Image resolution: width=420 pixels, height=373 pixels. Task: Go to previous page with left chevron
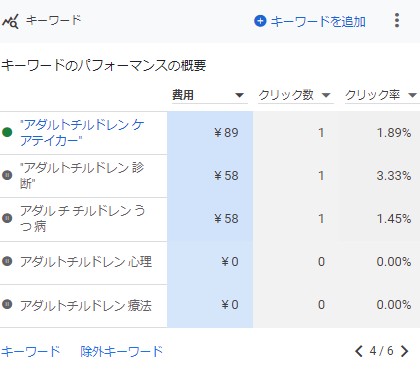click(x=359, y=351)
